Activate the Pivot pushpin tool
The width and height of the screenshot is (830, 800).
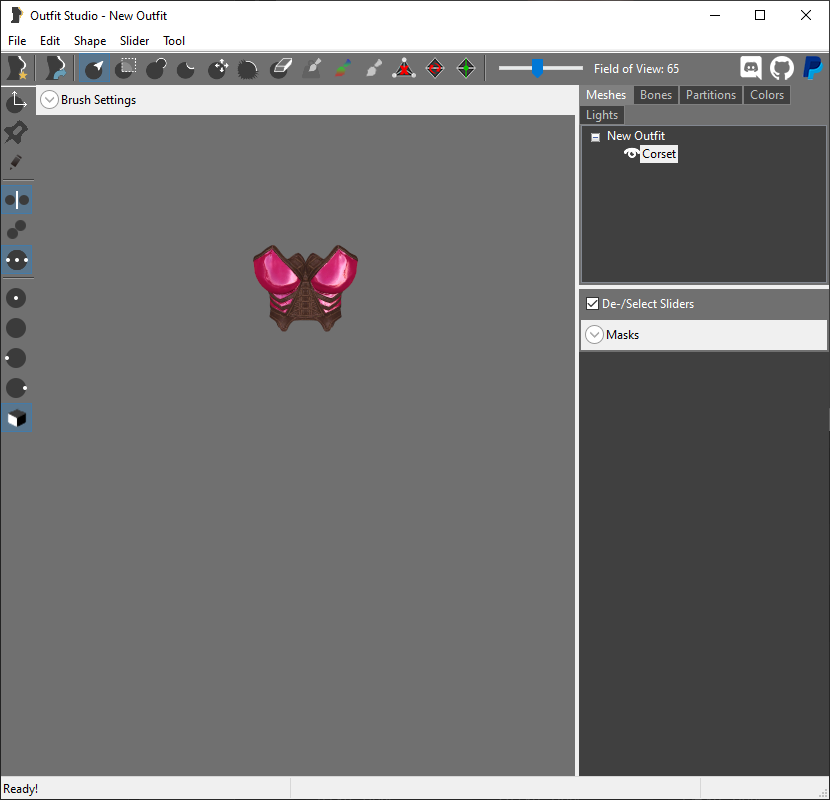[17, 132]
